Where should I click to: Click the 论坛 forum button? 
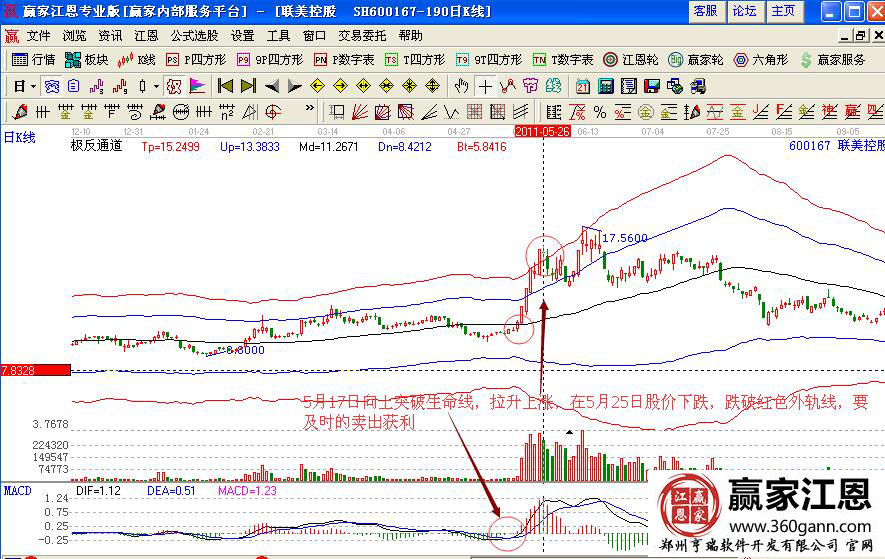coord(744,11)
